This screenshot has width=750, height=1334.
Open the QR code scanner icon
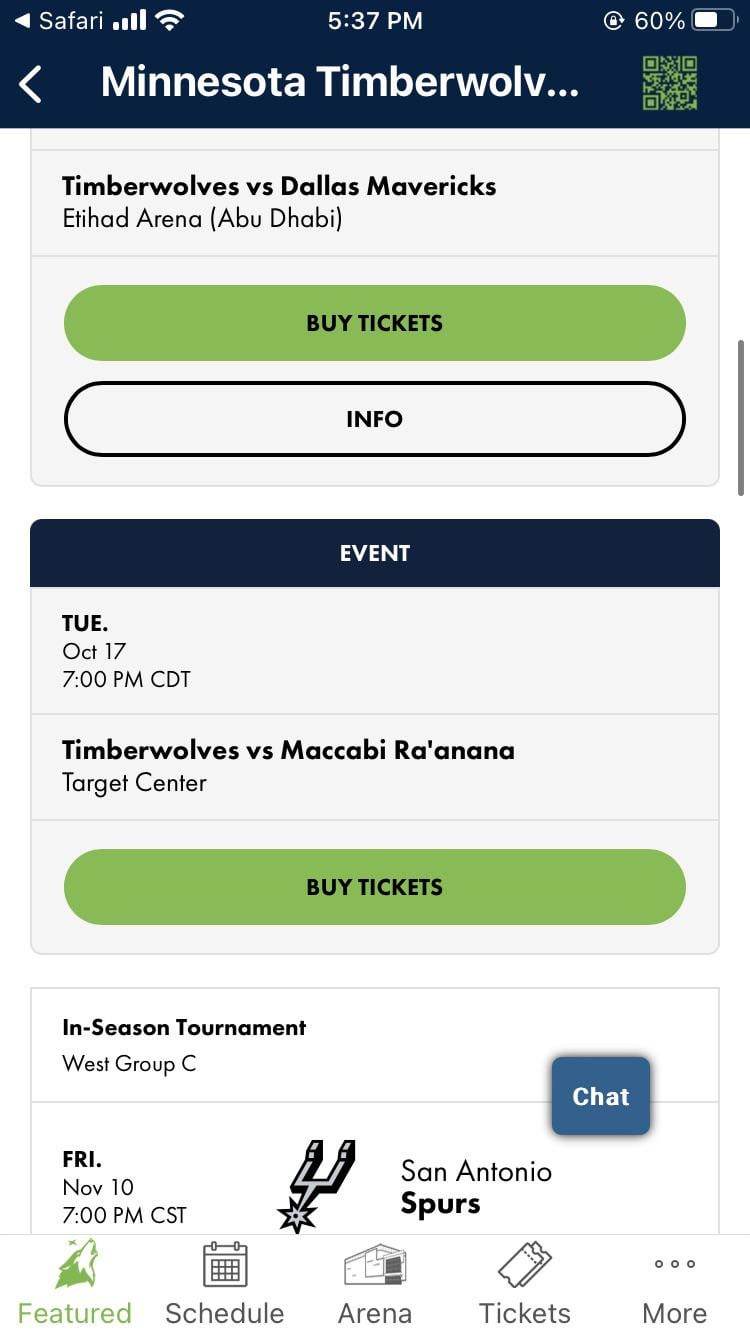point(669,83)
